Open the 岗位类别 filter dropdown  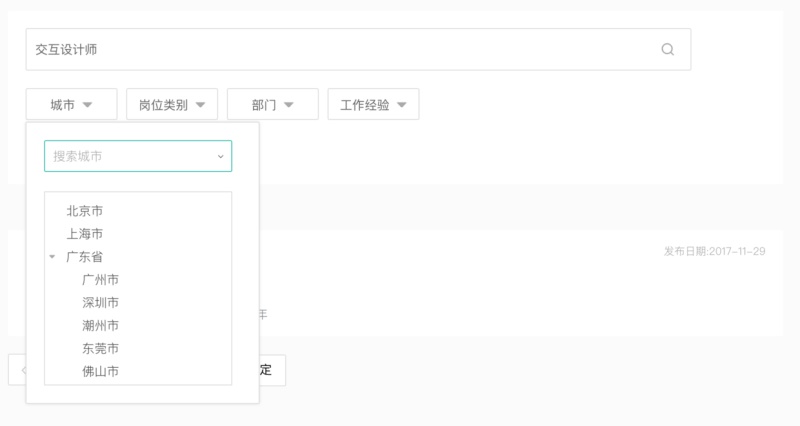tap(172, 104)
